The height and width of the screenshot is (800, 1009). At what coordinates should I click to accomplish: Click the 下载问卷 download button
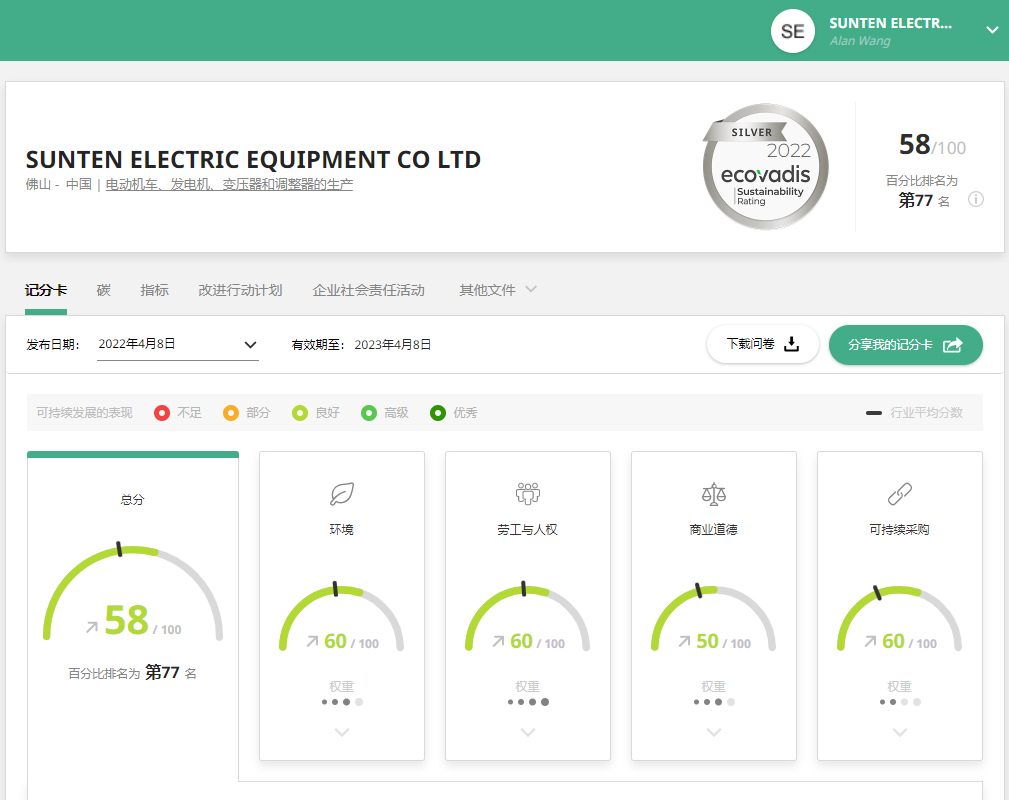pos(762,344)
